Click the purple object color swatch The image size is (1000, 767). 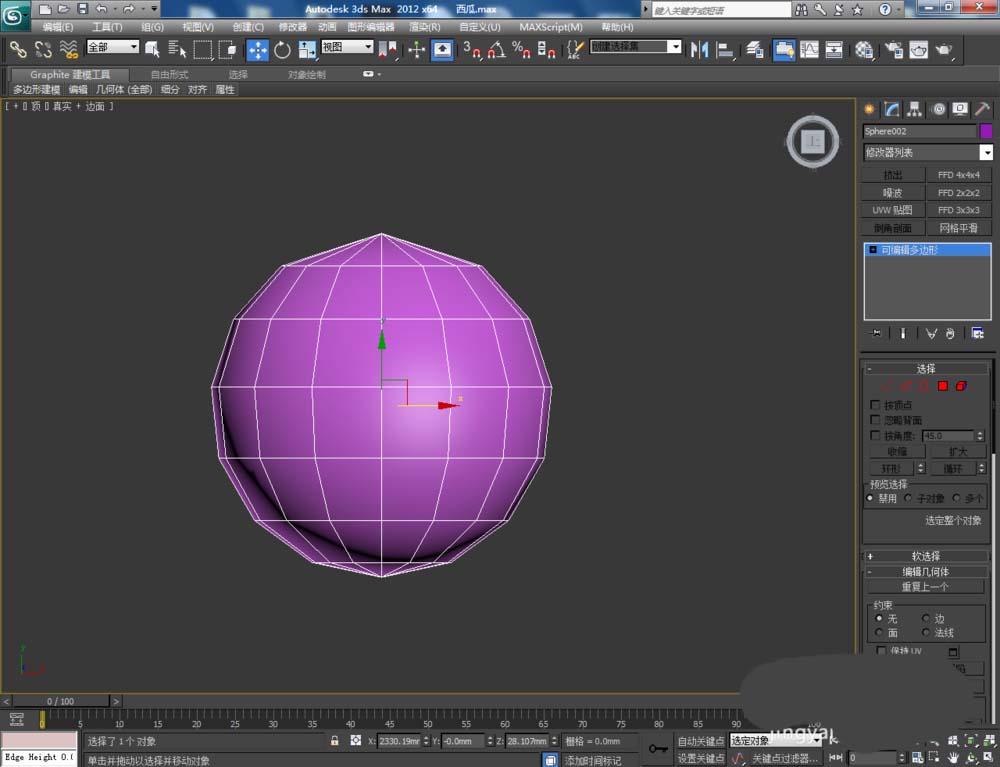986,131
